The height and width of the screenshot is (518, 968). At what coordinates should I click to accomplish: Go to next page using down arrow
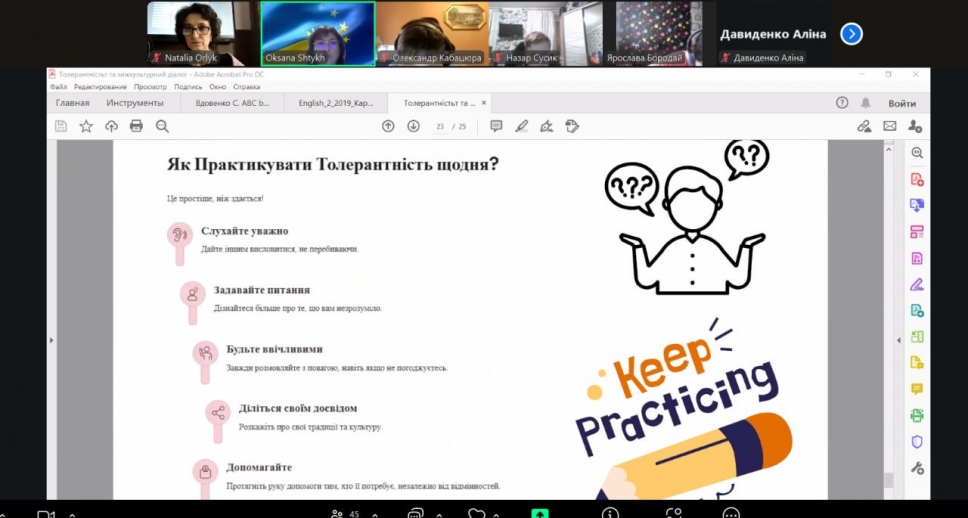(x=413, y=126)
